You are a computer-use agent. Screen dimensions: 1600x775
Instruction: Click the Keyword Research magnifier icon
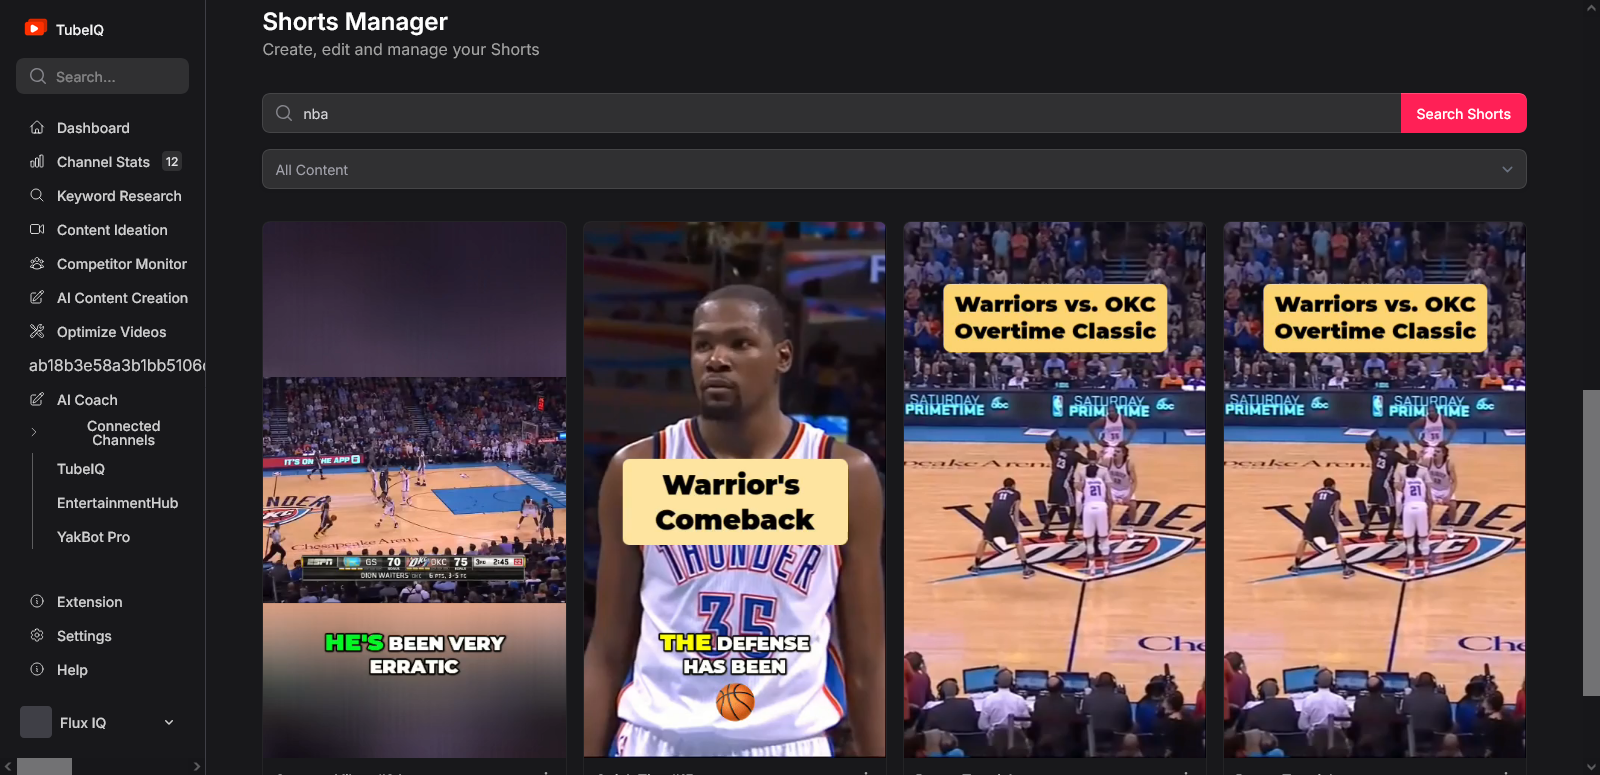37,196
